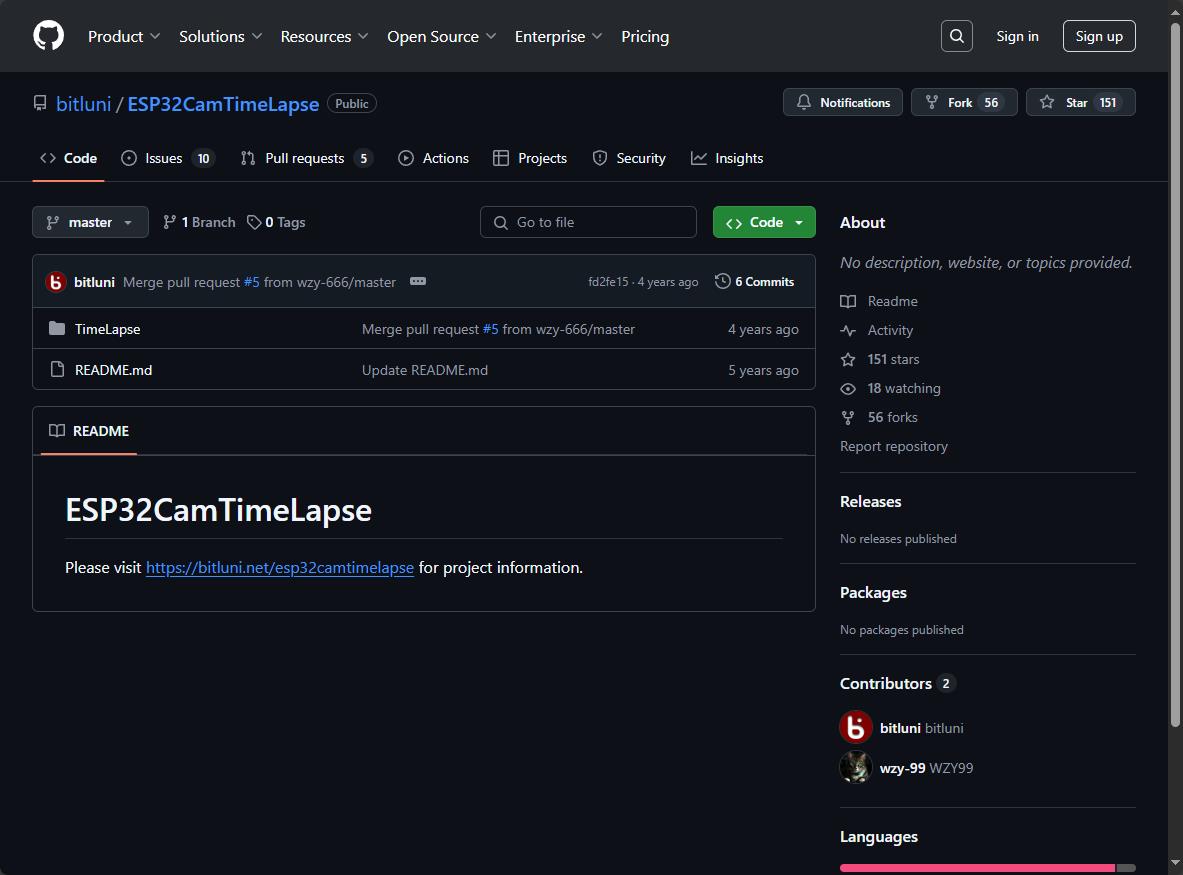Open the TimeLapse folder
This screenshot has width=1183, height=875.
[107, 329]
